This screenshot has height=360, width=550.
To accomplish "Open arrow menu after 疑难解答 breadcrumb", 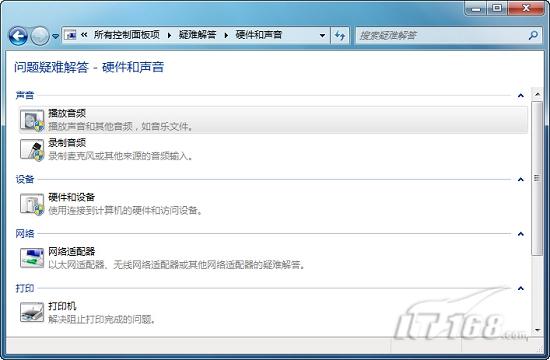I will tap(226, 35).
